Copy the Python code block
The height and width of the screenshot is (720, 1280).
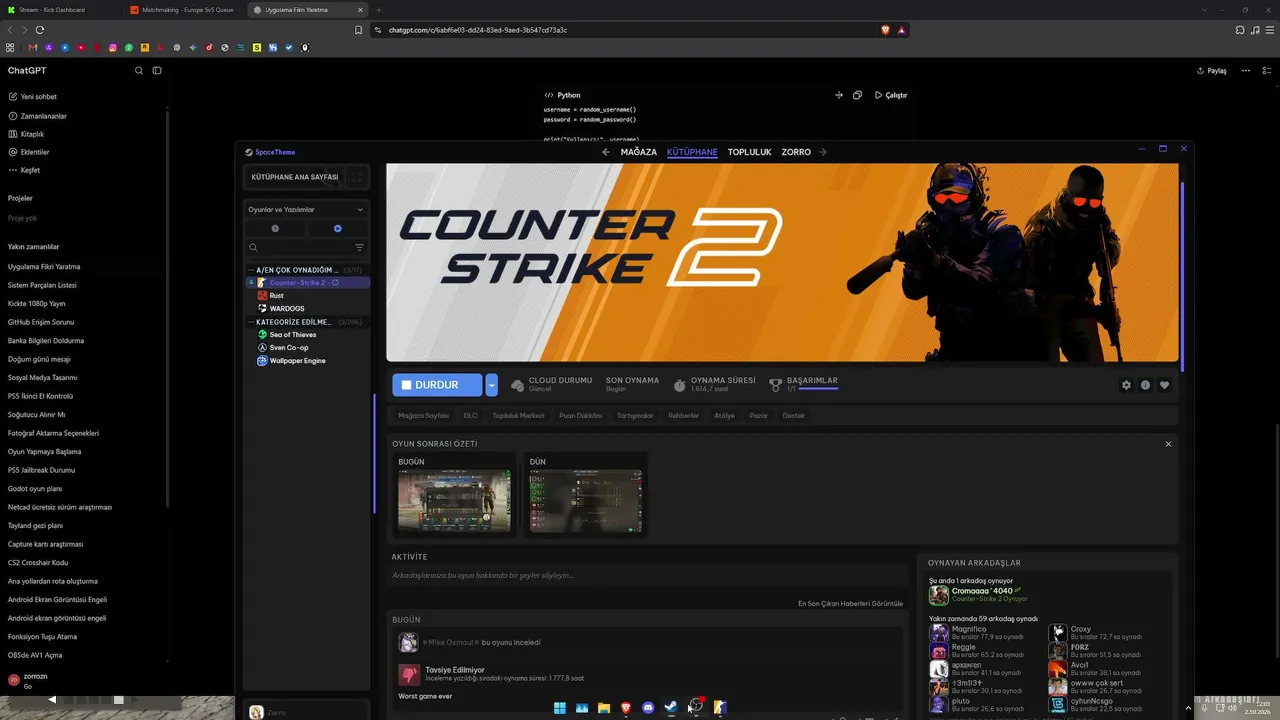click(x=857, y=95)
